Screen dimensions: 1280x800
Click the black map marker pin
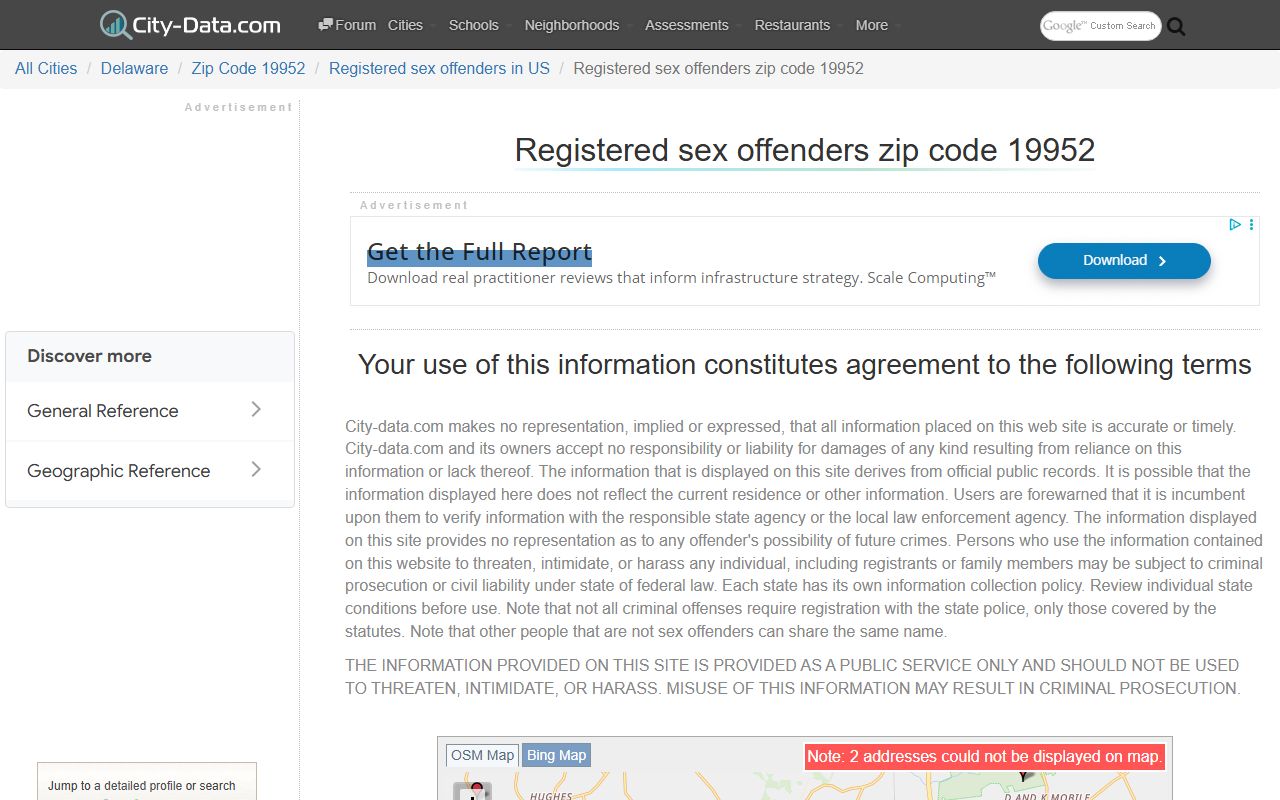(1024, 775)
